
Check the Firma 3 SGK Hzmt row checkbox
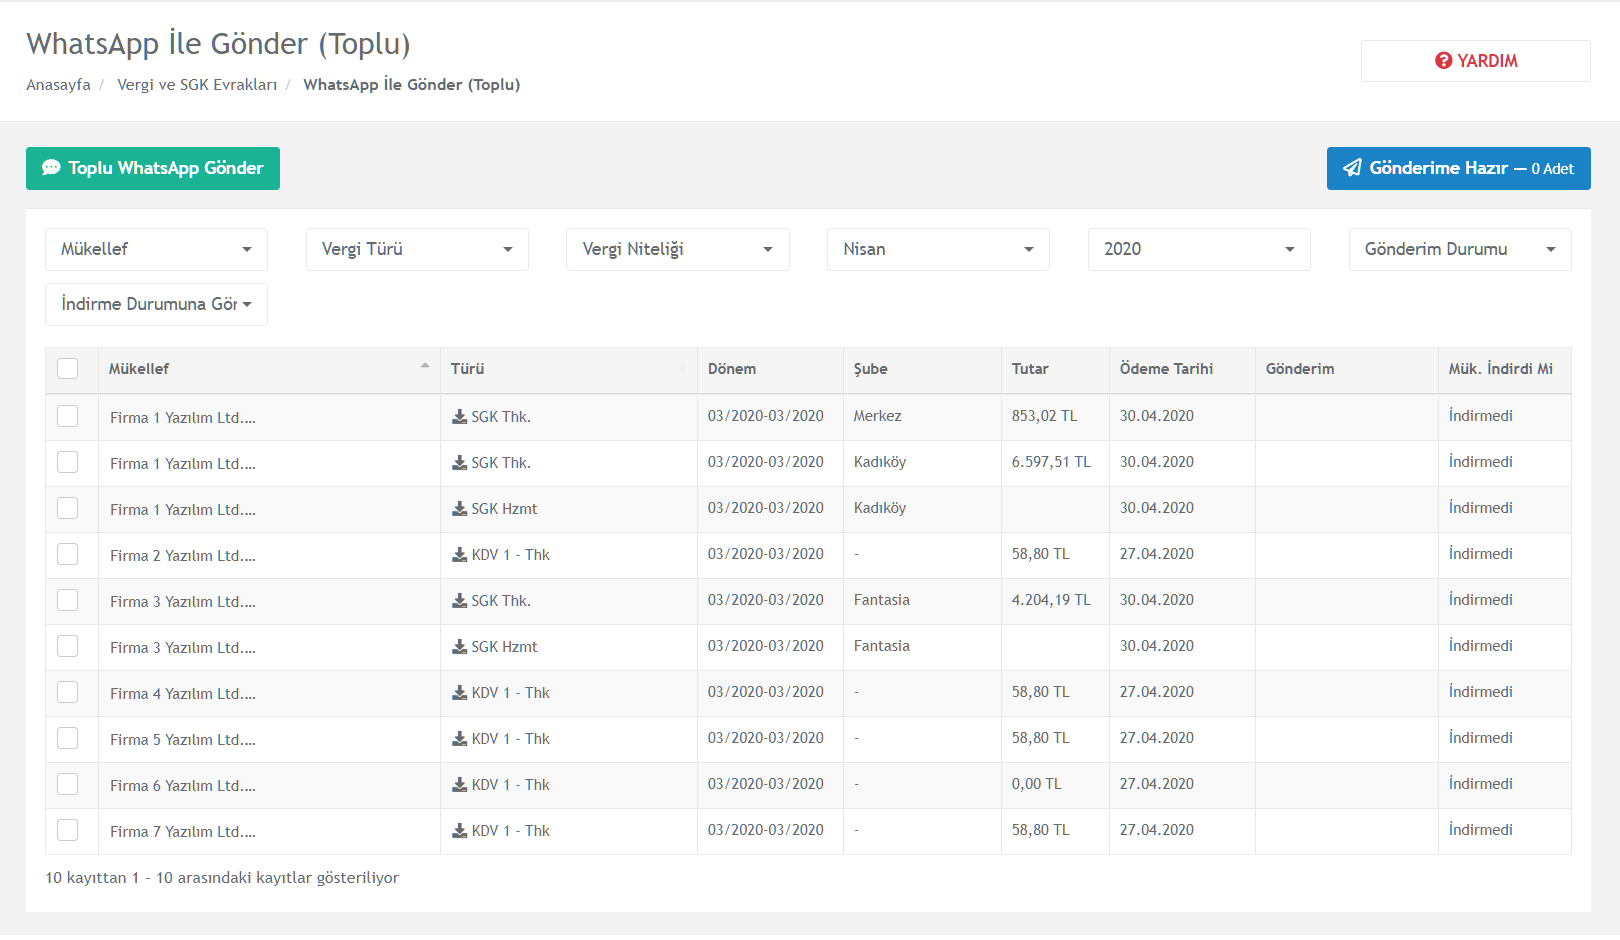(x=68, y=646)
